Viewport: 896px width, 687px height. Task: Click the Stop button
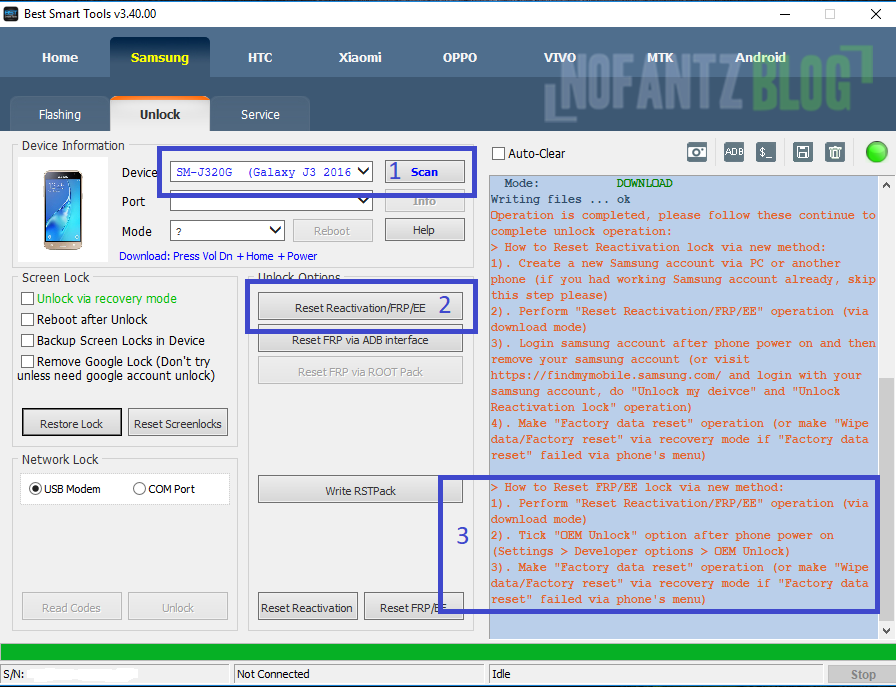point(861,674)
